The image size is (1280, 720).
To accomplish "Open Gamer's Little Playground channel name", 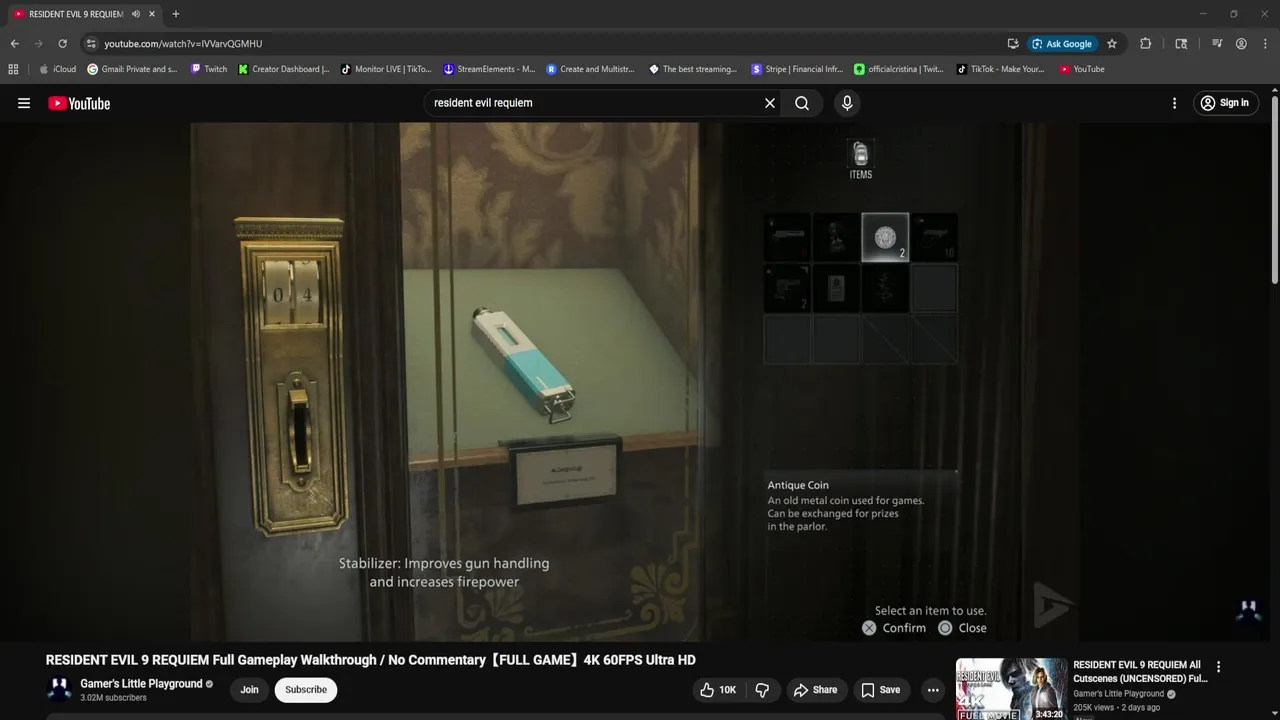I will 141,684.
